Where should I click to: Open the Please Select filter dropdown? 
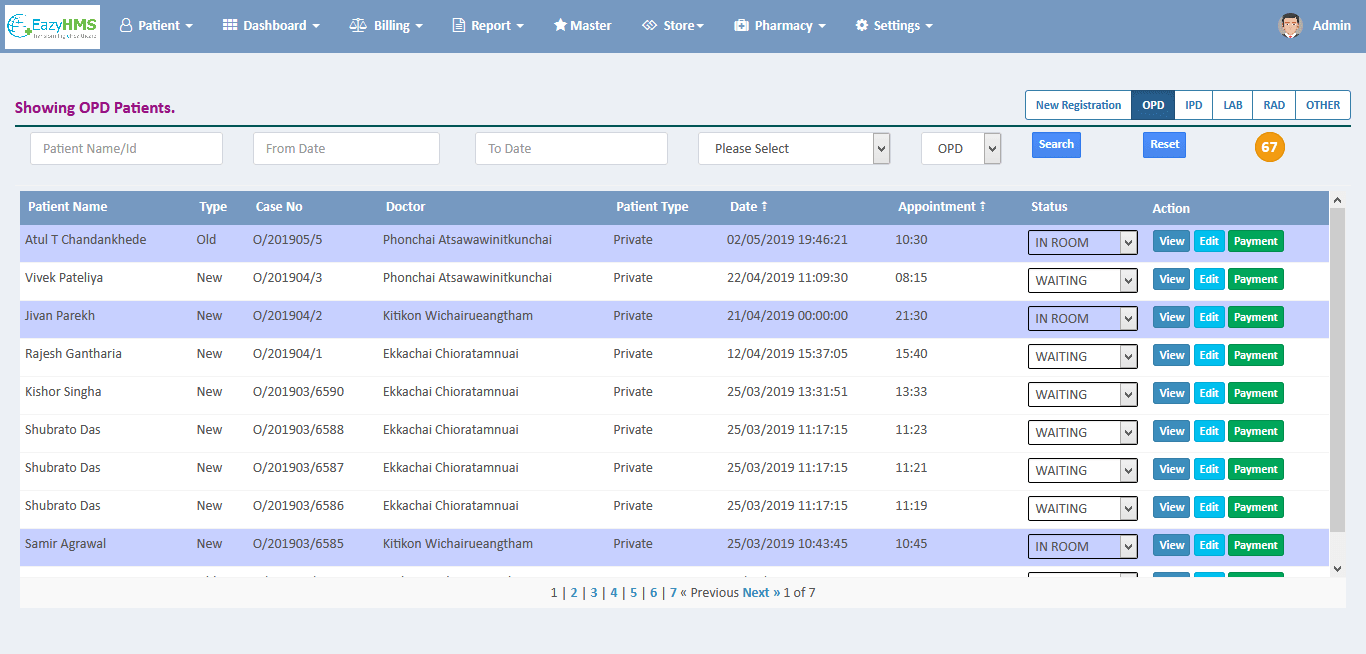[x=794, y=148]
